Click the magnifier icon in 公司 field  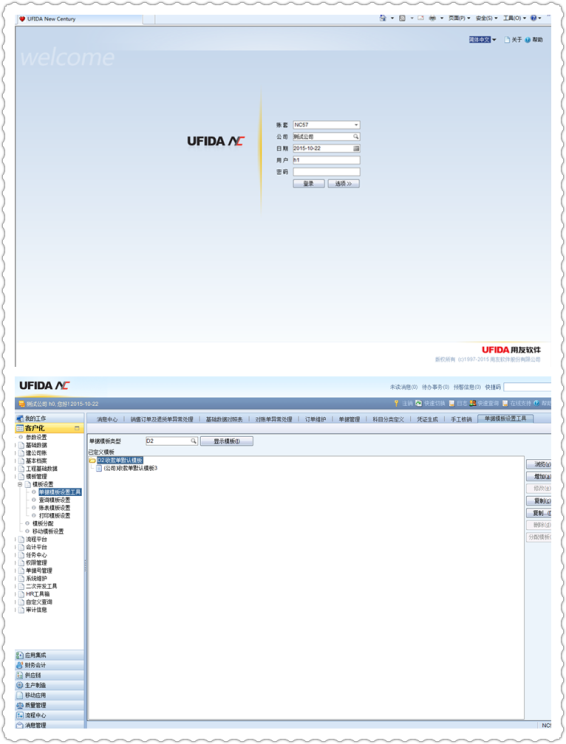point(356,137)
